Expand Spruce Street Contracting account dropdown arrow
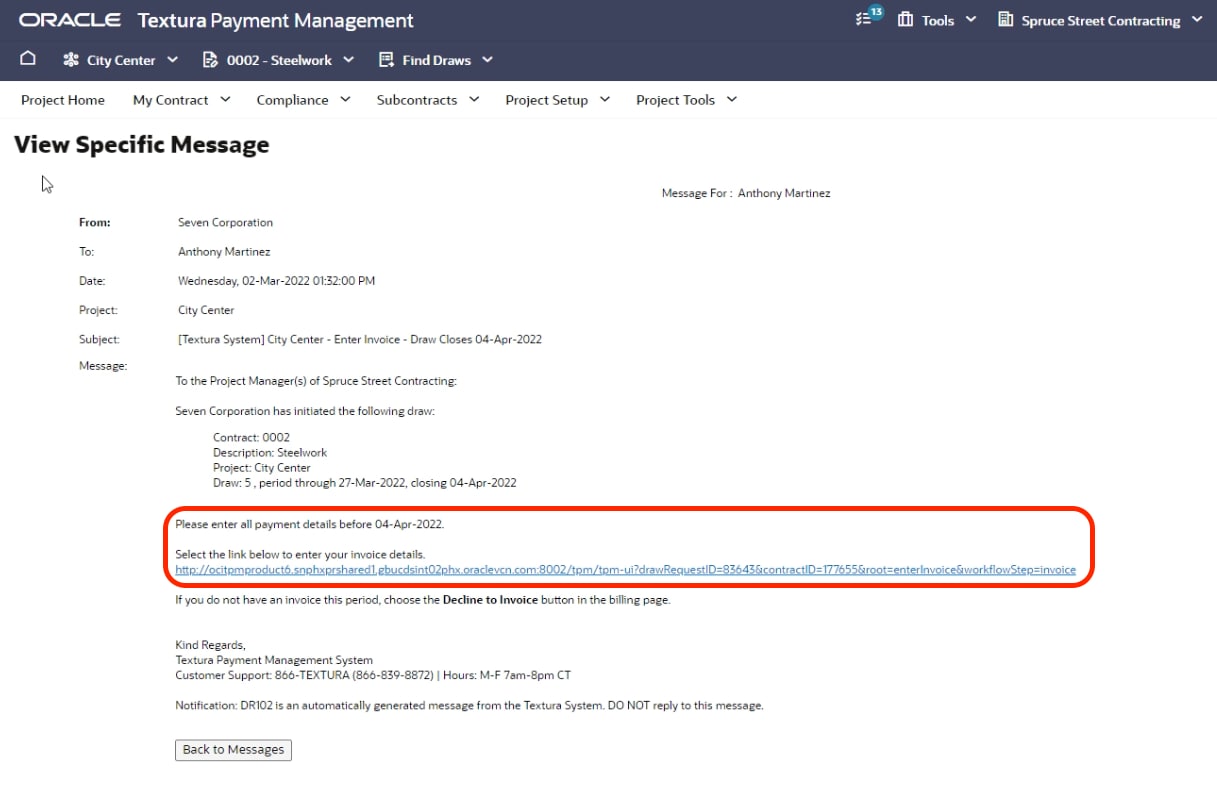 coord(1197,20)
